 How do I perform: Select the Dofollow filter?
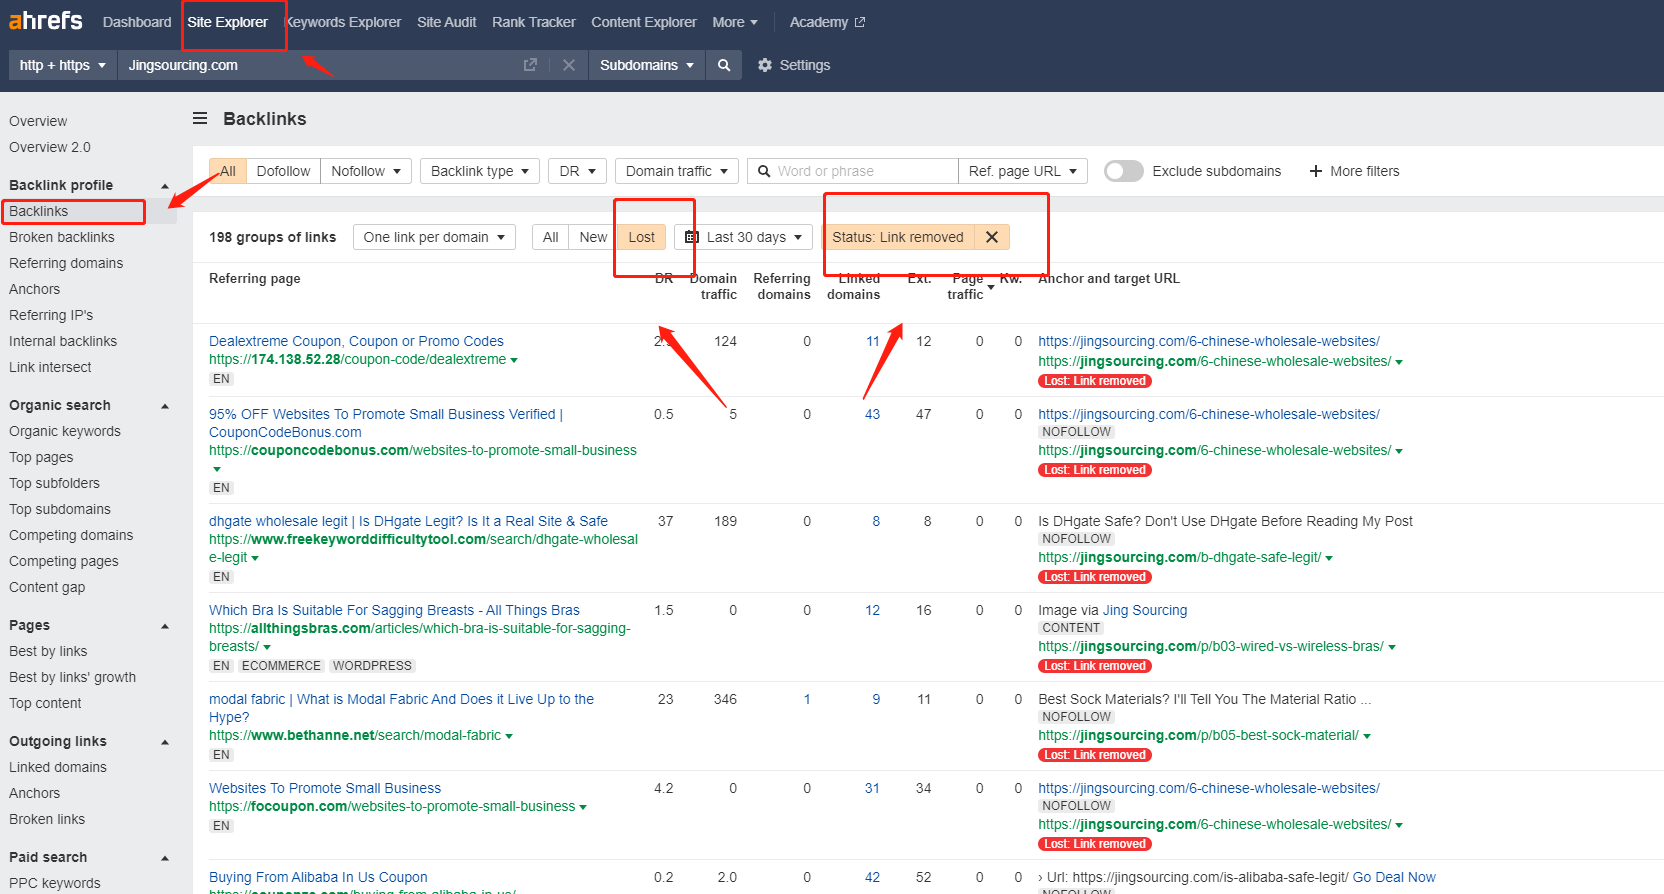pos(283,171)
